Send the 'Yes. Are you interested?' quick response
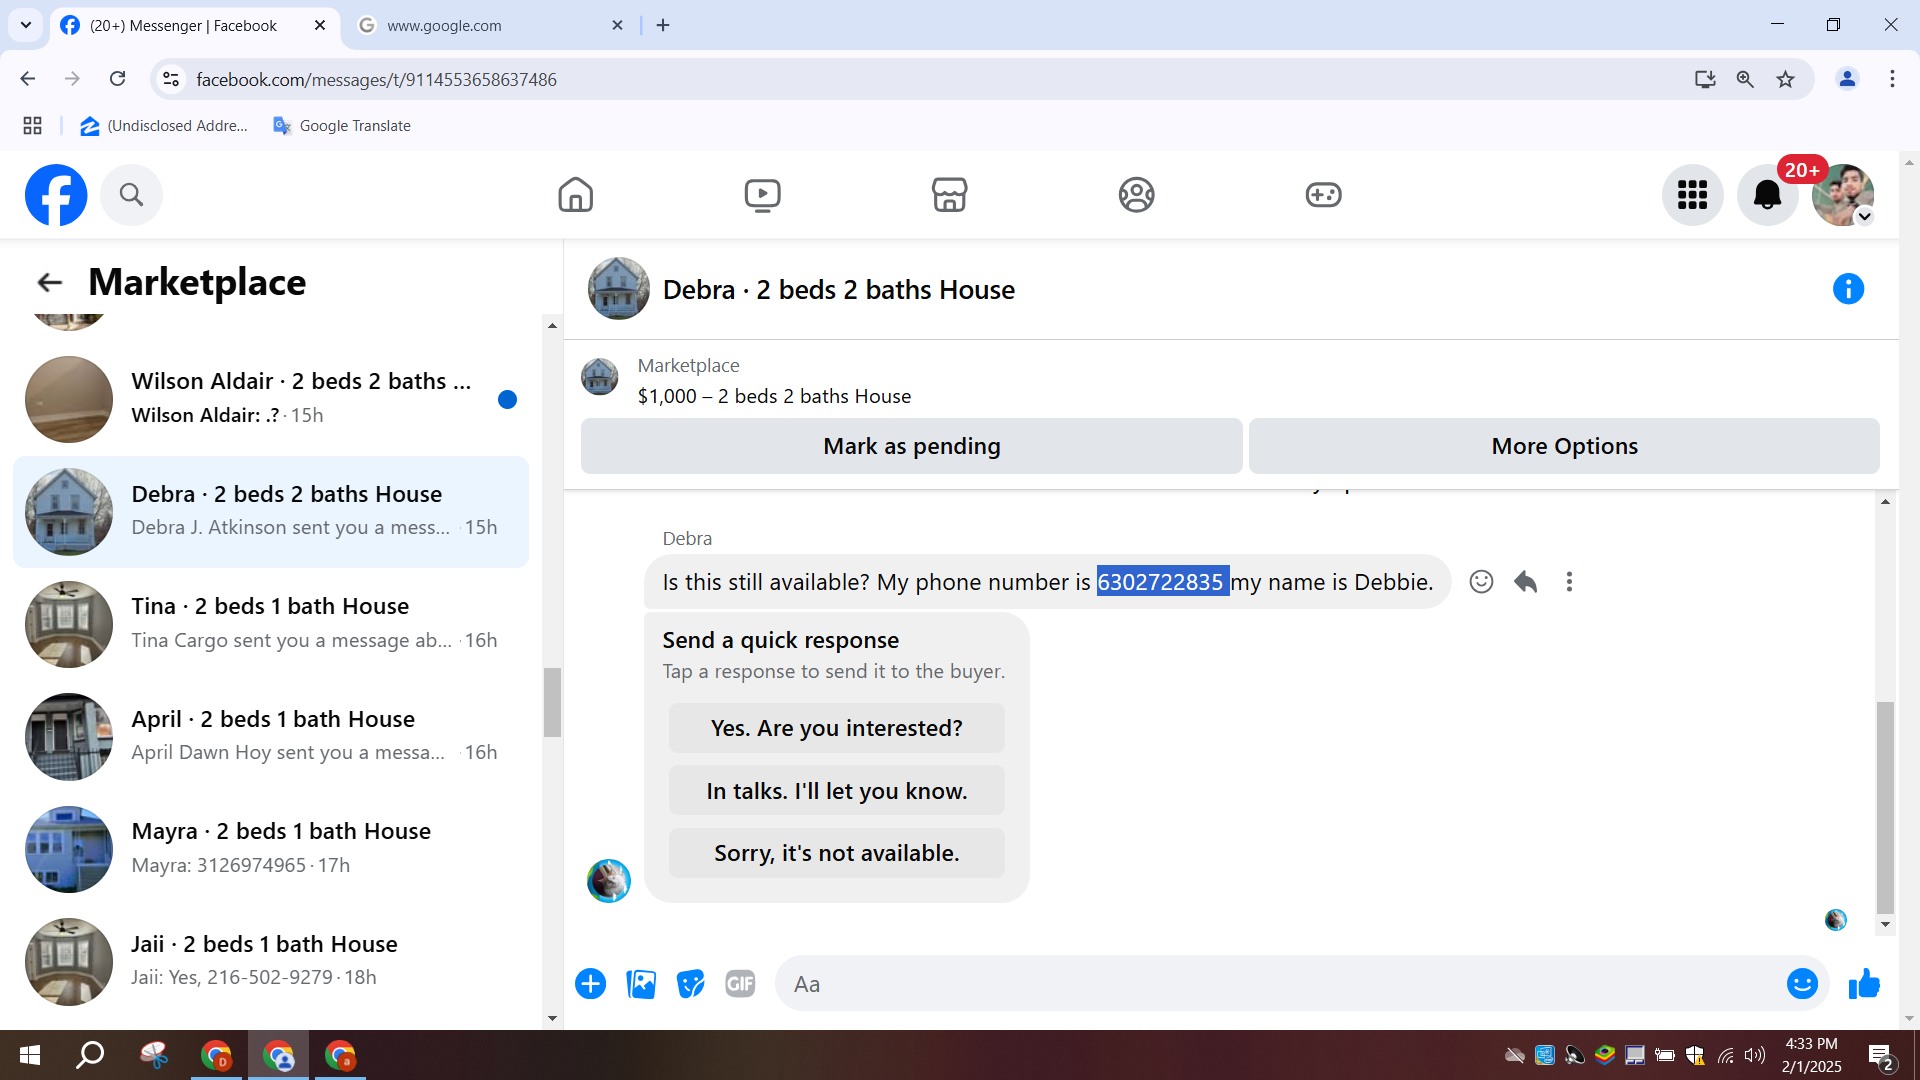 point(836,728)
